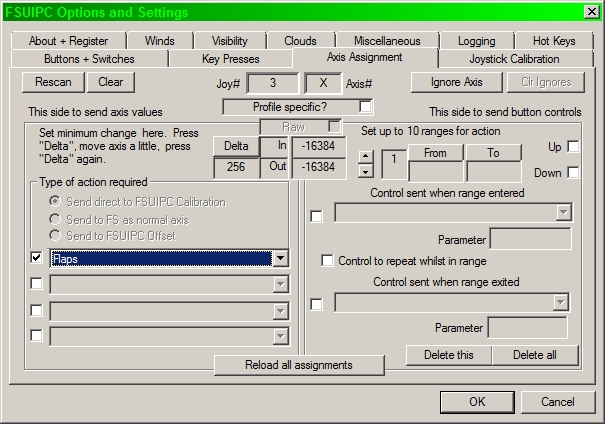
Task: Open the fourth axis assignment dropdown
Action: coord(281,336)
